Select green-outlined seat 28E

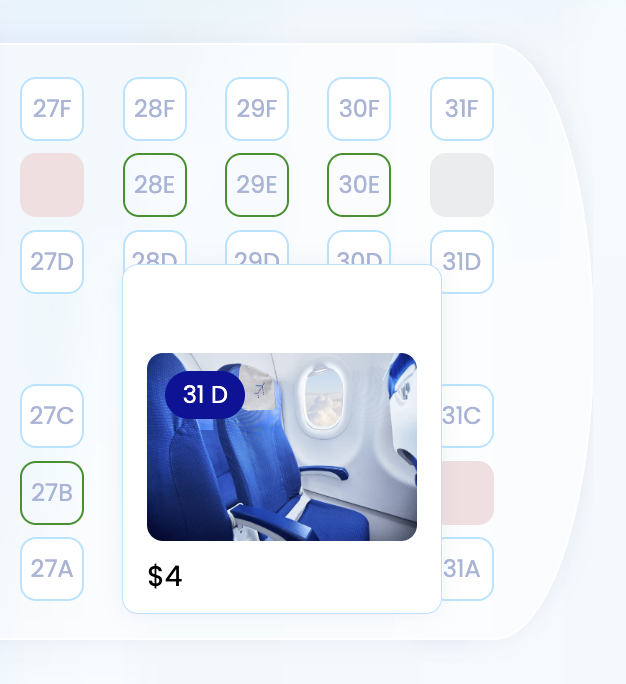tap(155, 185)
